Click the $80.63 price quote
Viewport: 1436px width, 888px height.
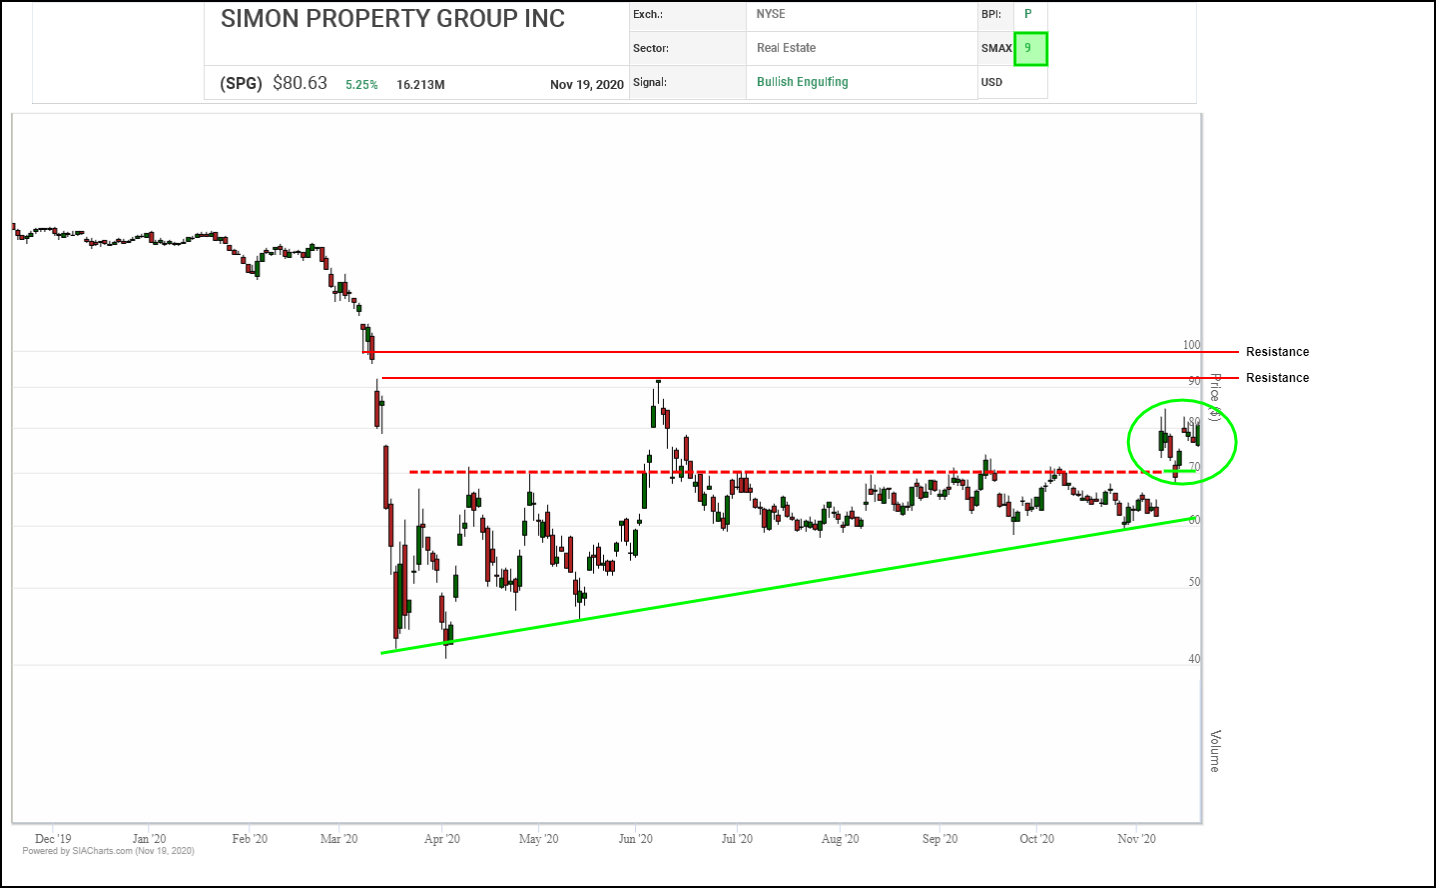click(x=300, y=83)
